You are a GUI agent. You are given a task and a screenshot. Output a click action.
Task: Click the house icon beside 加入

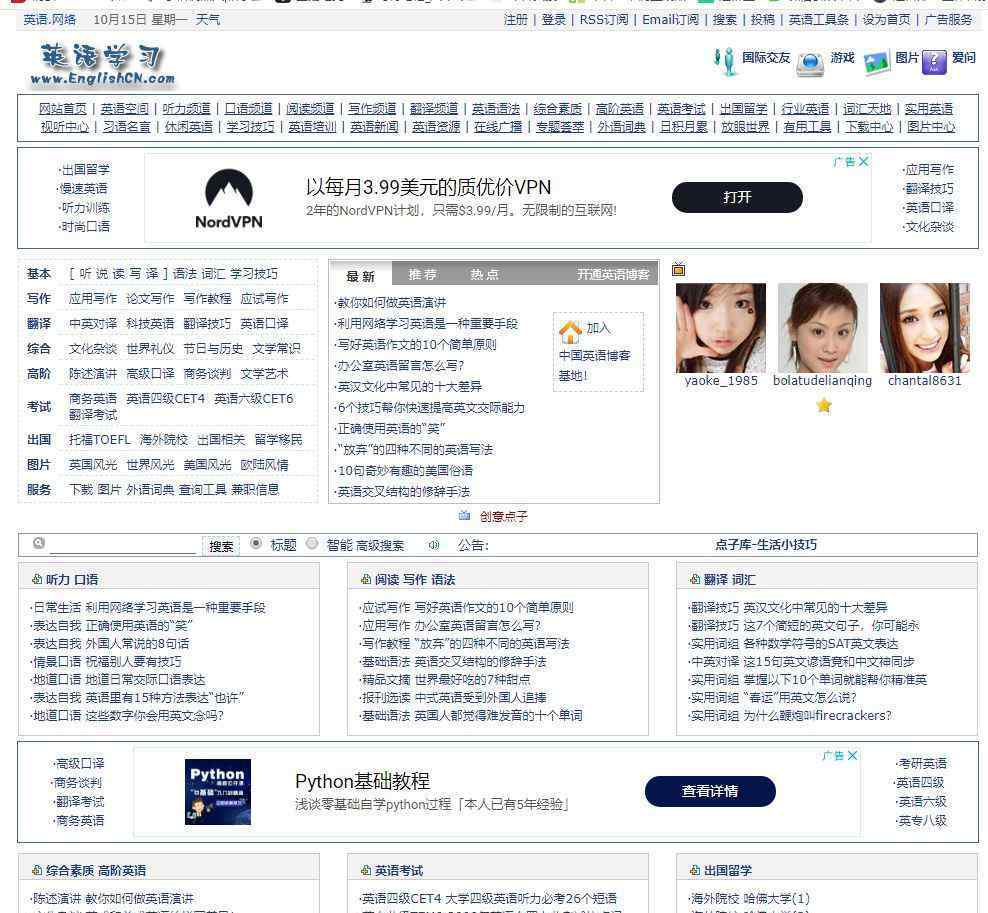tap(570, 331)
